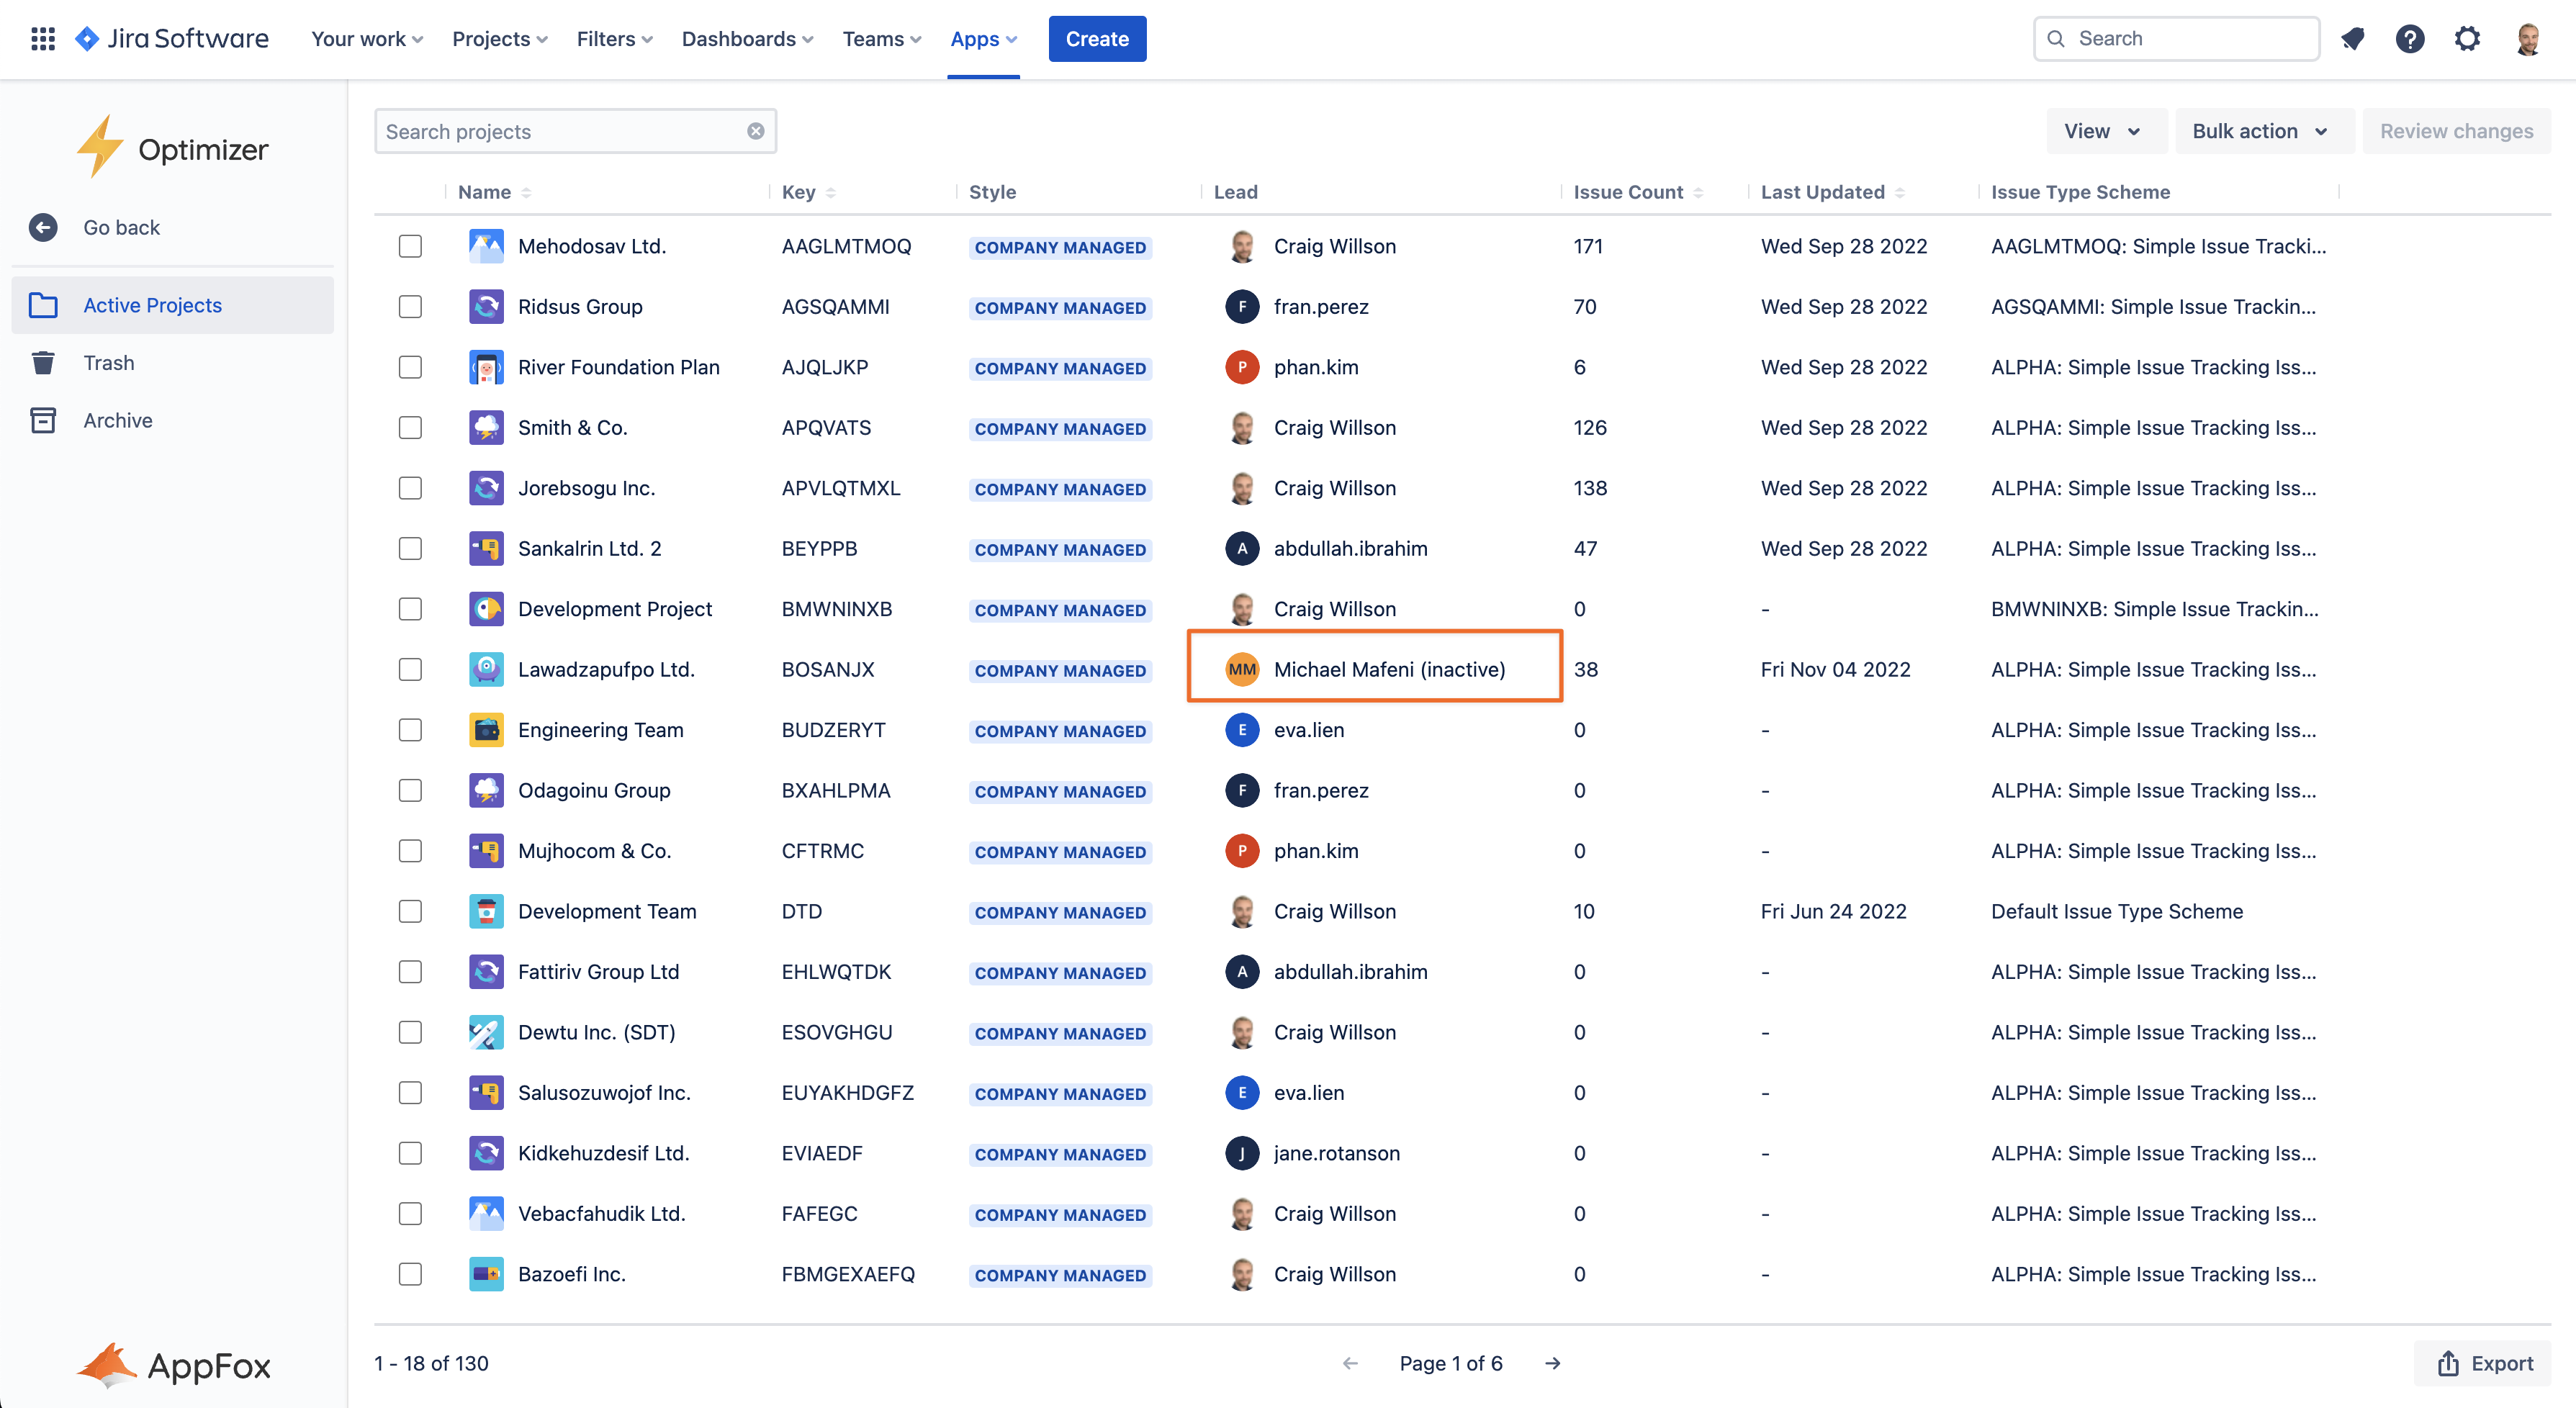This screenshot has height=1408, width=2576.
Task: Click the Go back arrow in sidebar
Action: pos(43,227)
